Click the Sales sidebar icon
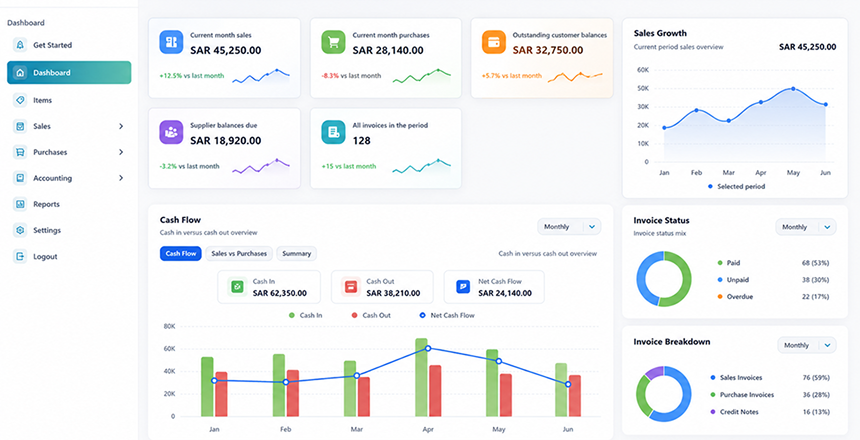This screenshot has height=440, width=860. pos(20,126)
